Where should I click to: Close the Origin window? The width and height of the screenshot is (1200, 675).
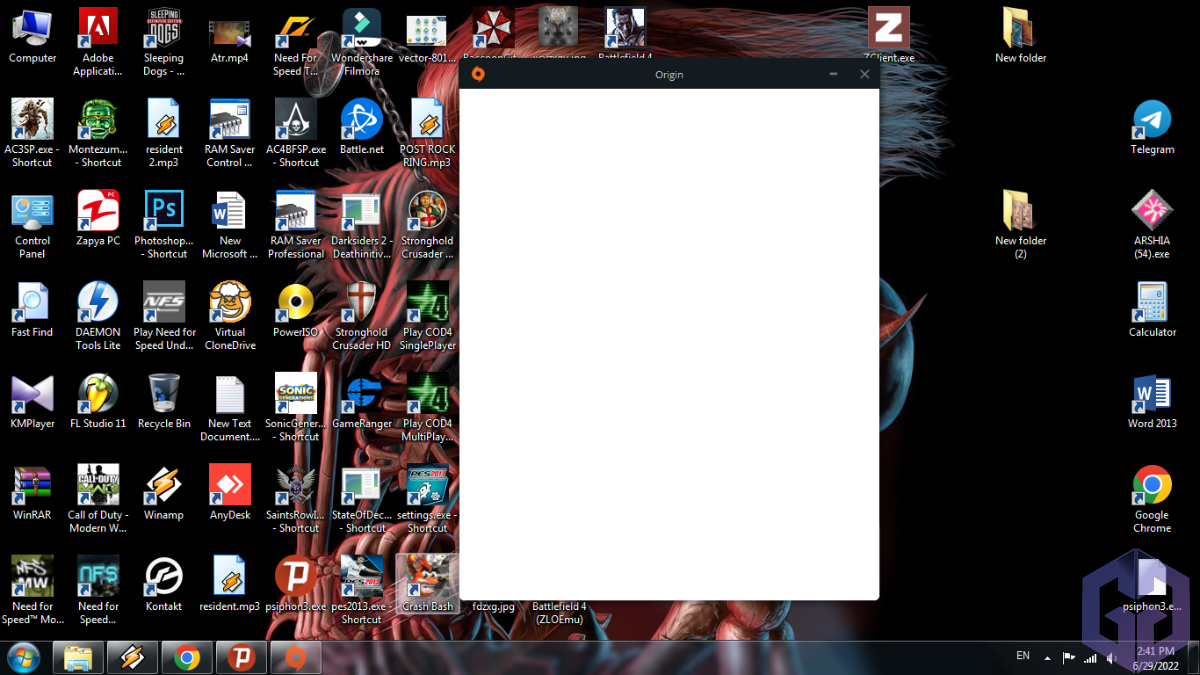pos(864,75)
